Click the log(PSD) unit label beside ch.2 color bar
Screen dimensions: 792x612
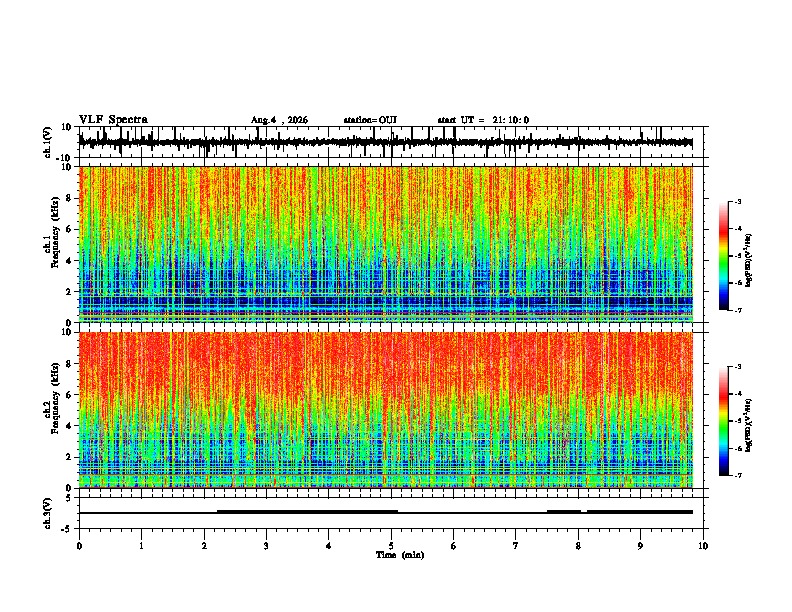click(749, 425)
